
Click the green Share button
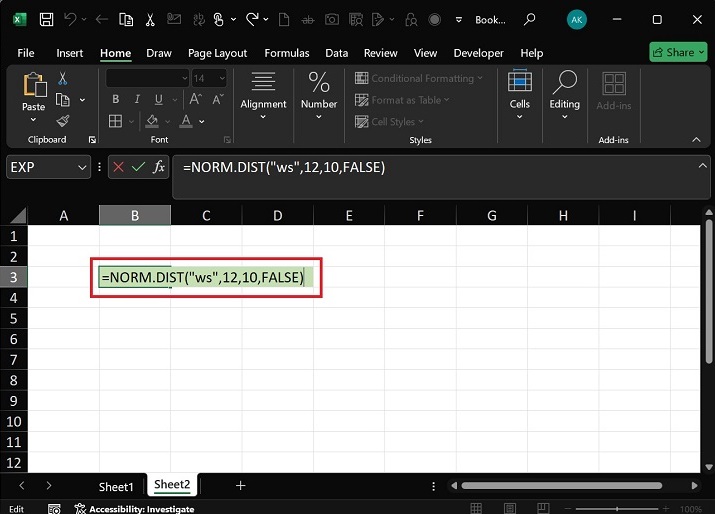(678, 52)
